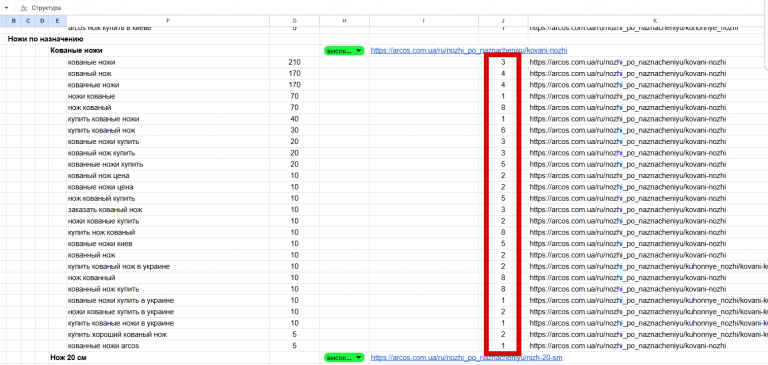Click the 'Кованые ножи' group title cell
This screenshot has width=768, height=365.
[x=76, y=50]
